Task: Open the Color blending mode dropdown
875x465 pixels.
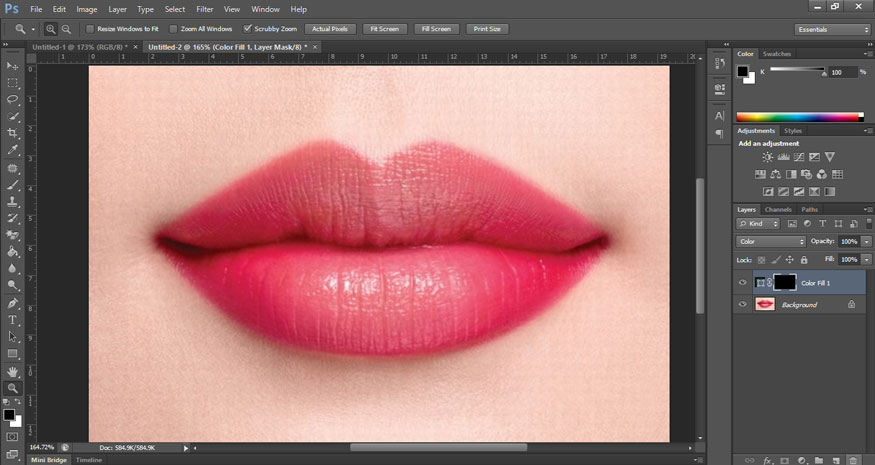Action: point(771,242)
